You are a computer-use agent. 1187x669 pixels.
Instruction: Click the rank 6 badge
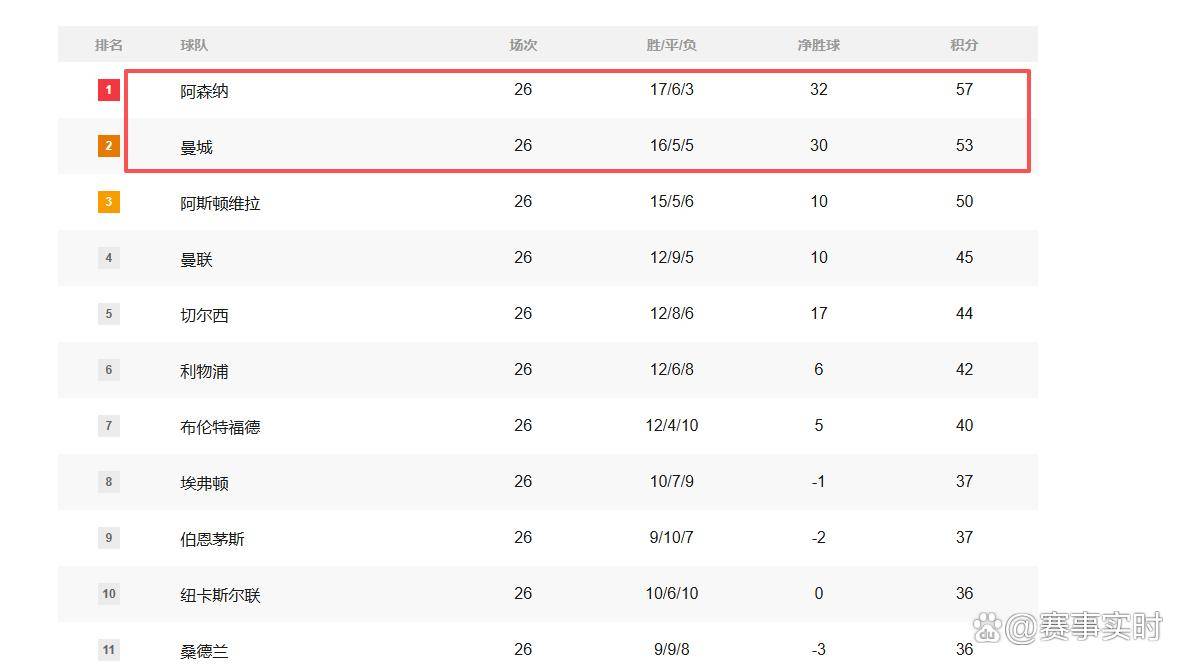pos(109,370)
